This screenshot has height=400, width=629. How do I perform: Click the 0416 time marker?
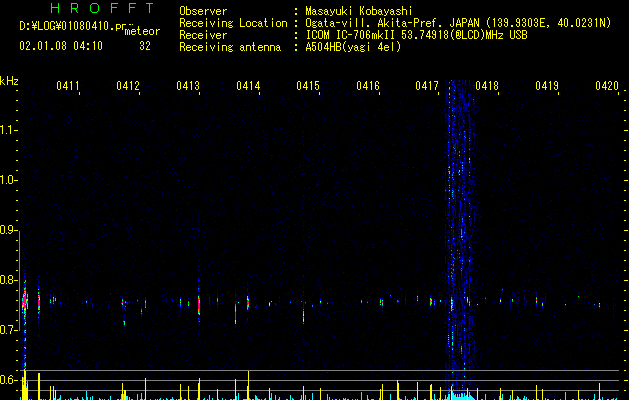click(368, 85)
